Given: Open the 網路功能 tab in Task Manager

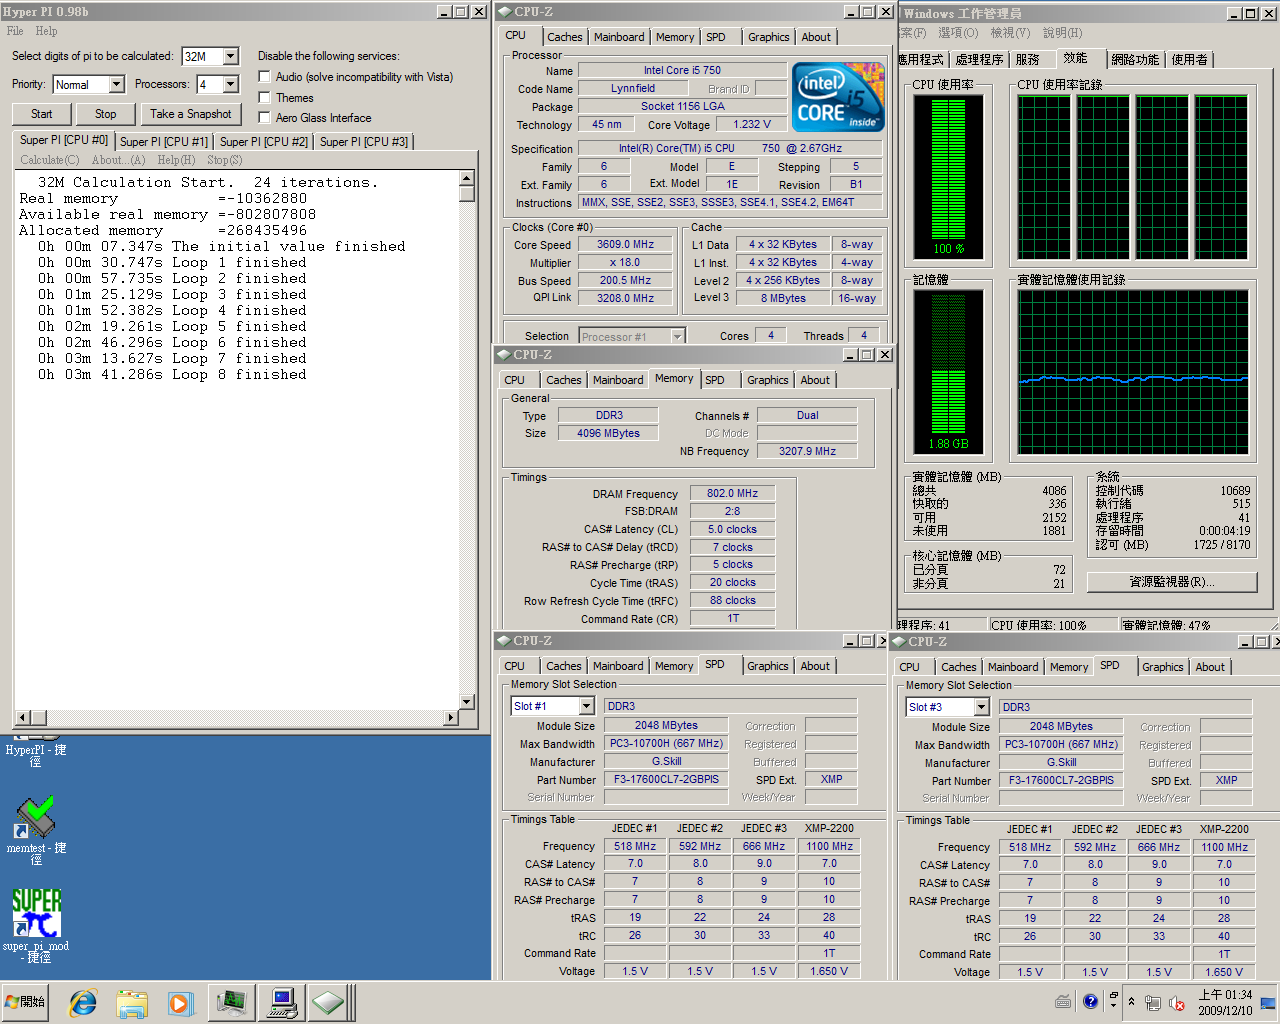Looking at the screenshot, I should click(1135, 60).
